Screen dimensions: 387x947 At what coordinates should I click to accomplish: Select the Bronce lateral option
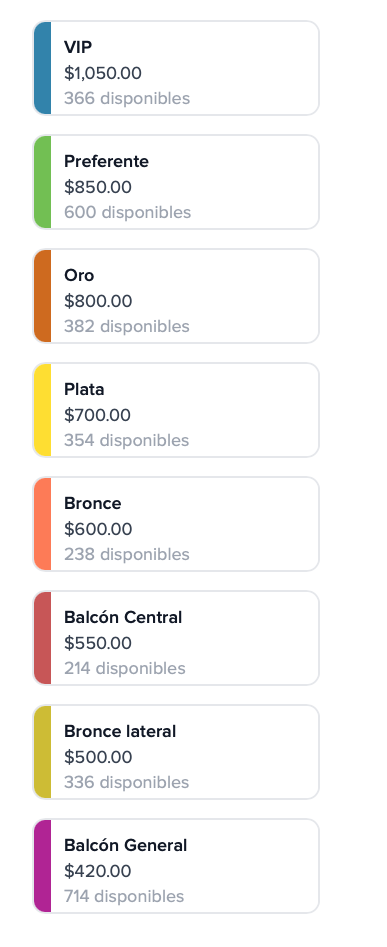coord(176,752)
